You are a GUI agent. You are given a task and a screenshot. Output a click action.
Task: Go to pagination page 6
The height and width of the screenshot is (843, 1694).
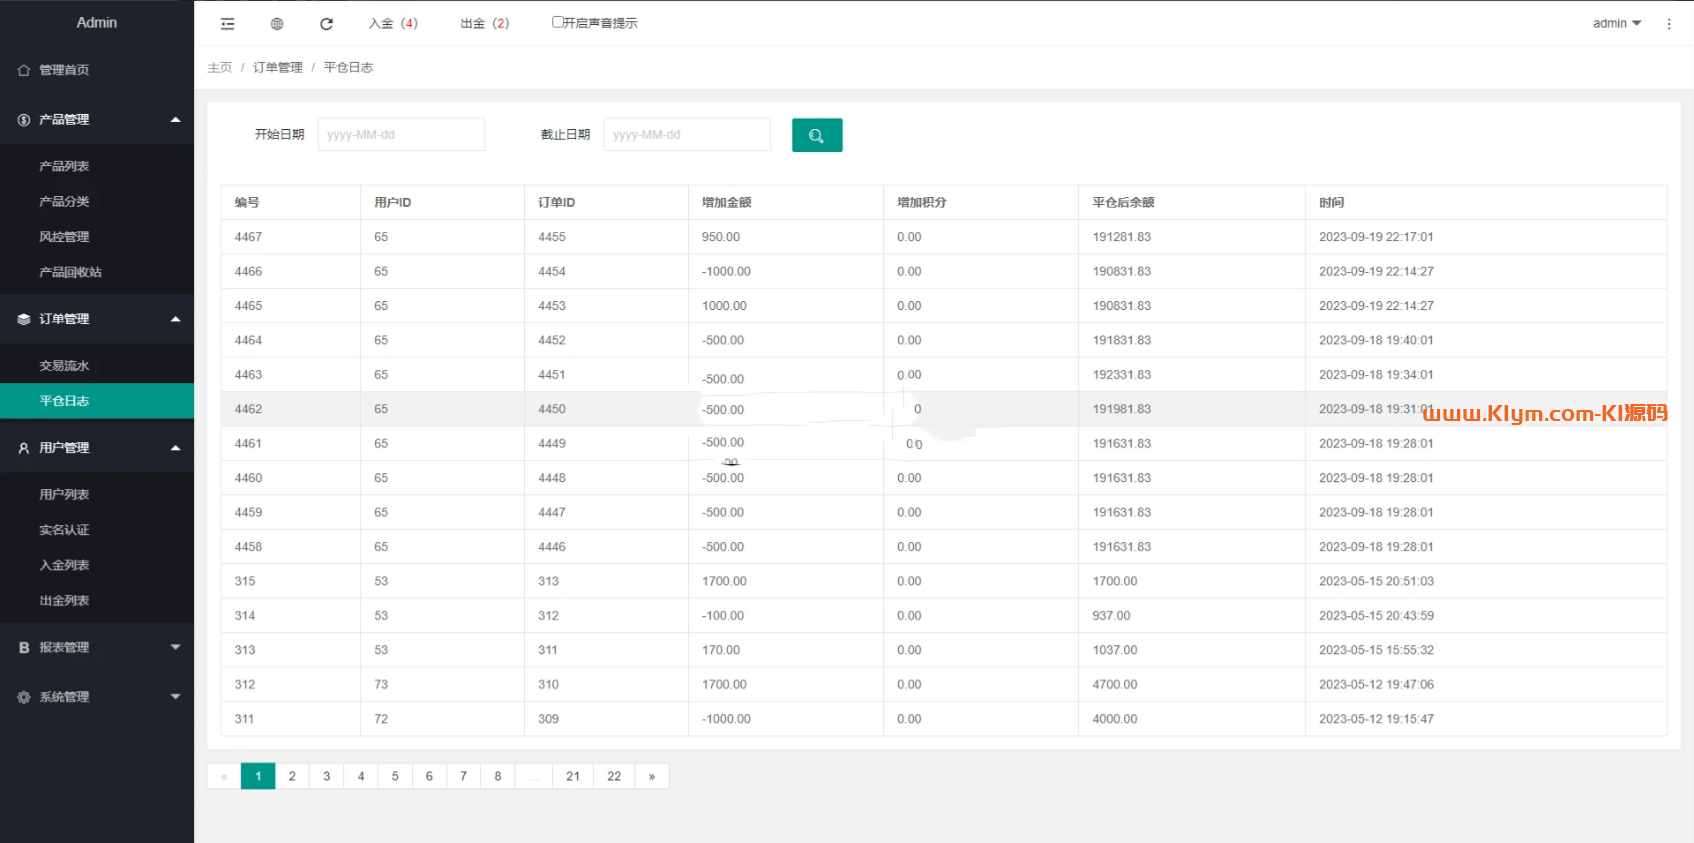coord(429,776)
